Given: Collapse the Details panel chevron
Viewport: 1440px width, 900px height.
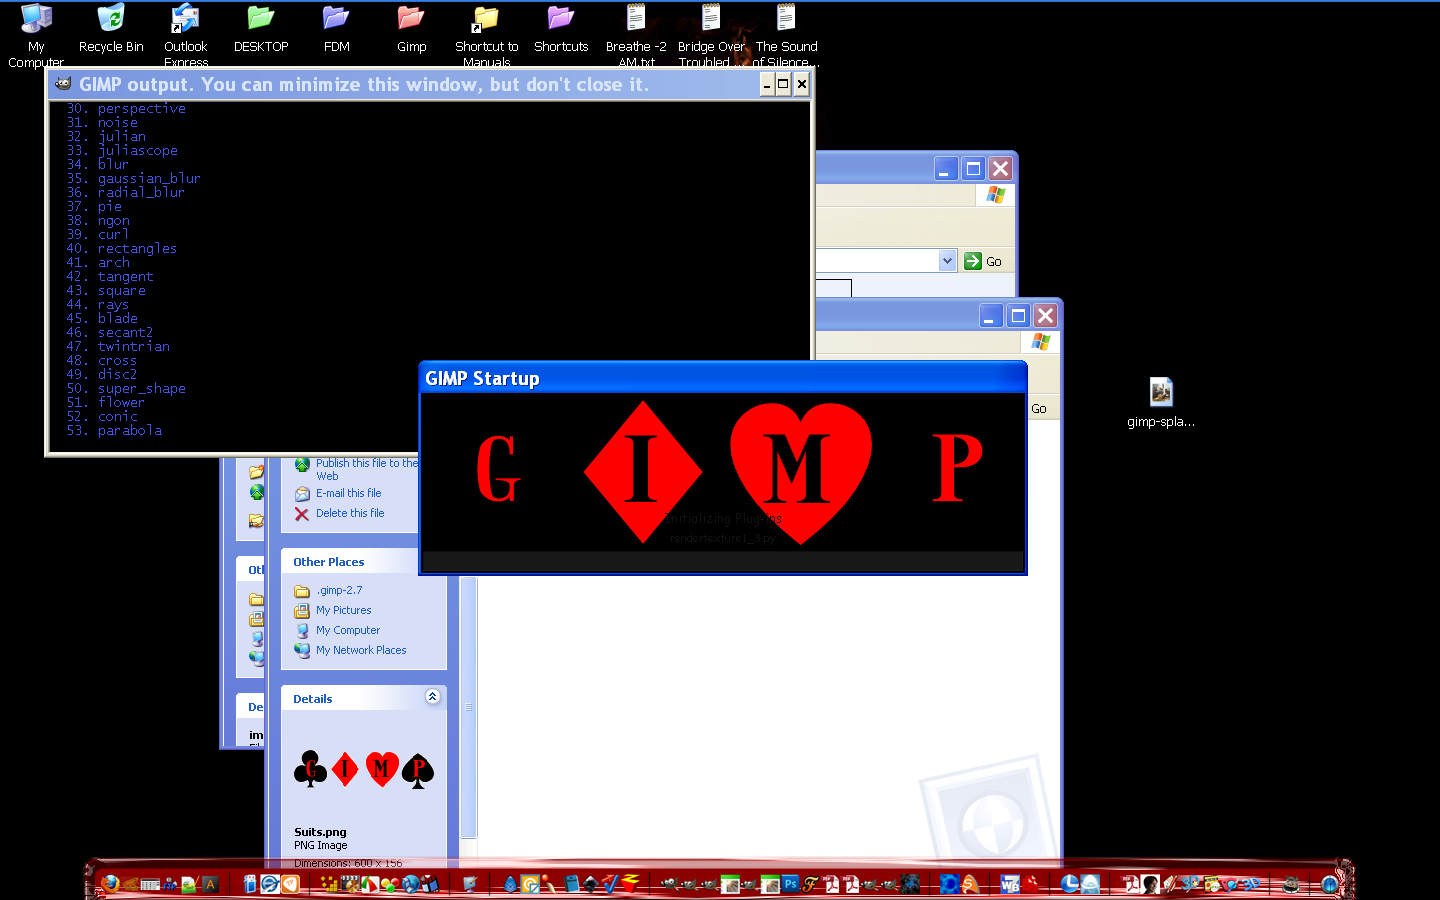Looking at the screenshot, I should pos(432,697).
